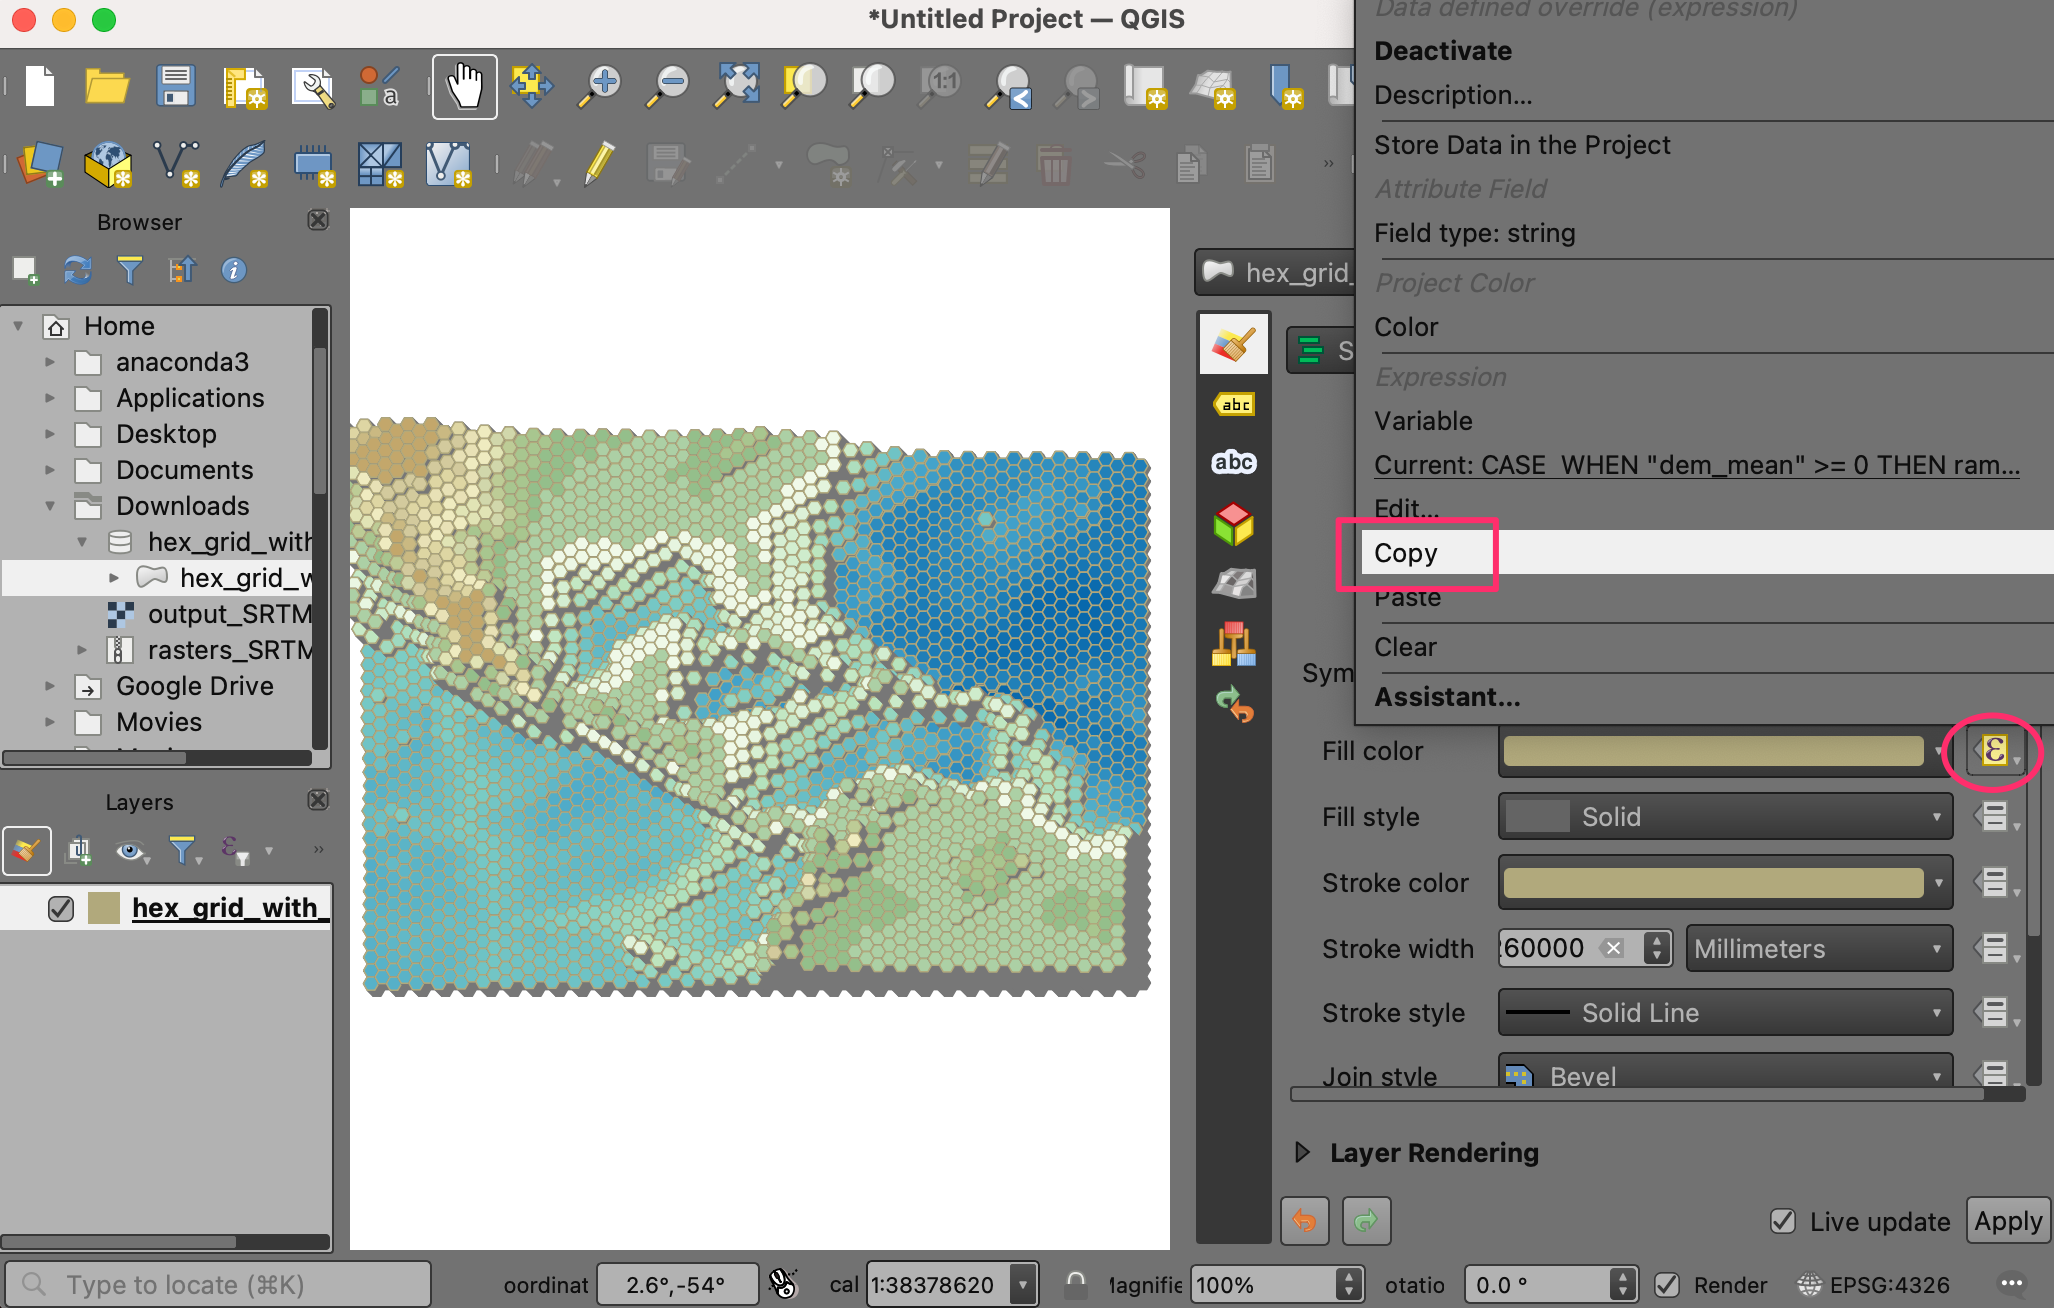
Task: Open 3D View tab with cube icon
Action: pos(1233,523)
